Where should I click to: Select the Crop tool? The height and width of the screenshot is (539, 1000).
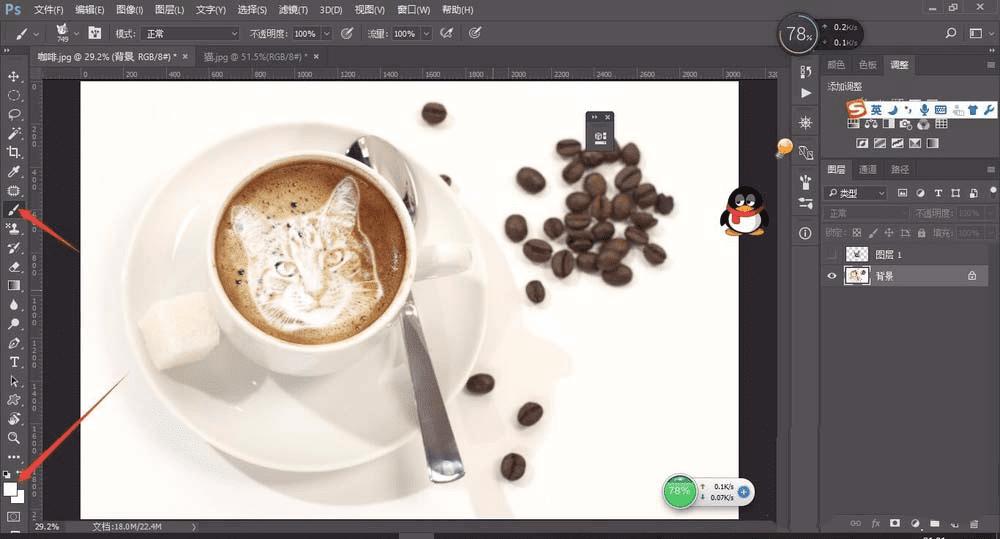(x=14, y=152)
